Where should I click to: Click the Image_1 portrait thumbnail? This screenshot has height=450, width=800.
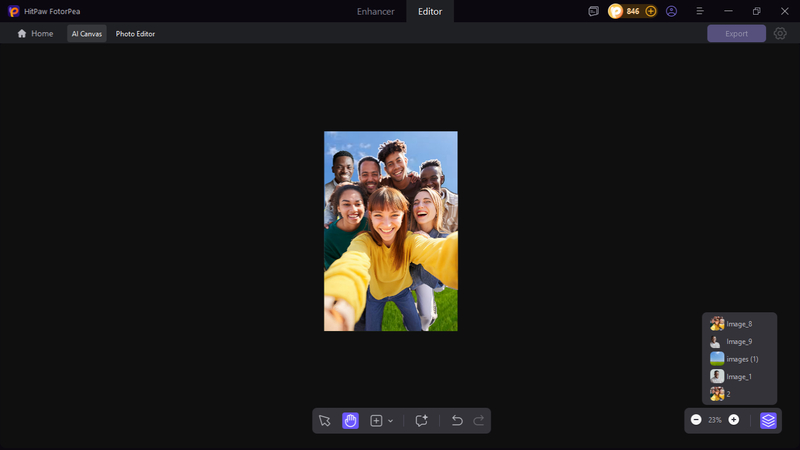[717, 377]
